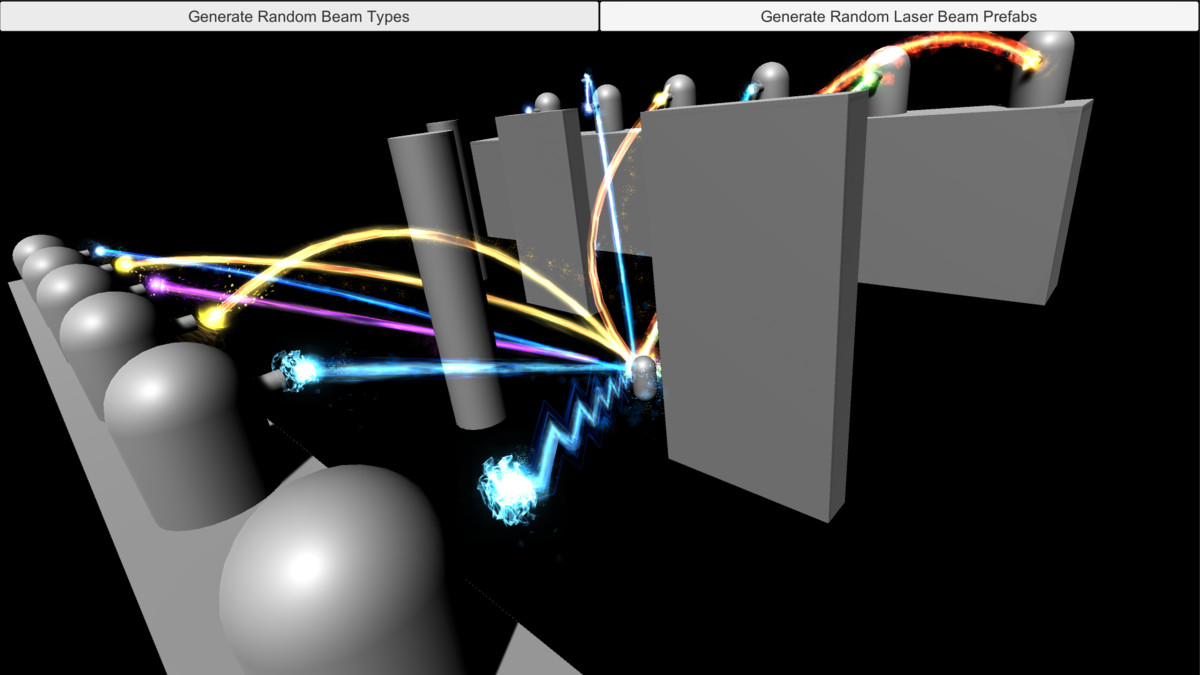Click the large gray wall panel in front
Image resolution: width=1200 pixels, height=675 pixels.
750,300
